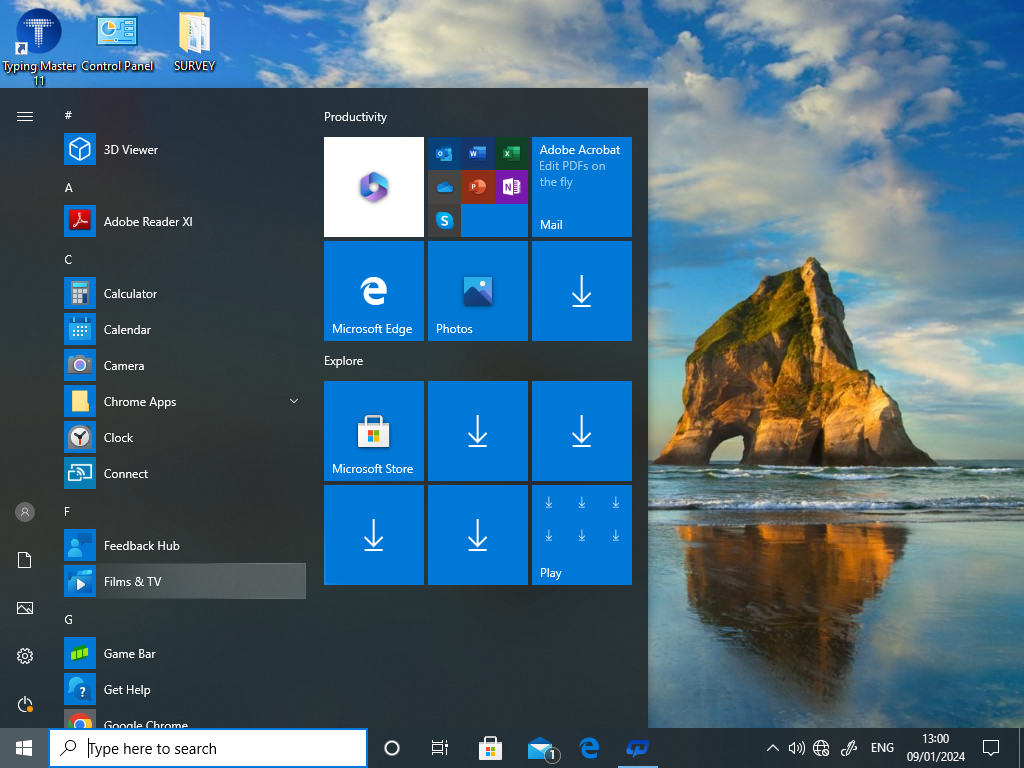1024x768 pixels.
Task: Open the Play tile folder
Action: pos(582,535)
